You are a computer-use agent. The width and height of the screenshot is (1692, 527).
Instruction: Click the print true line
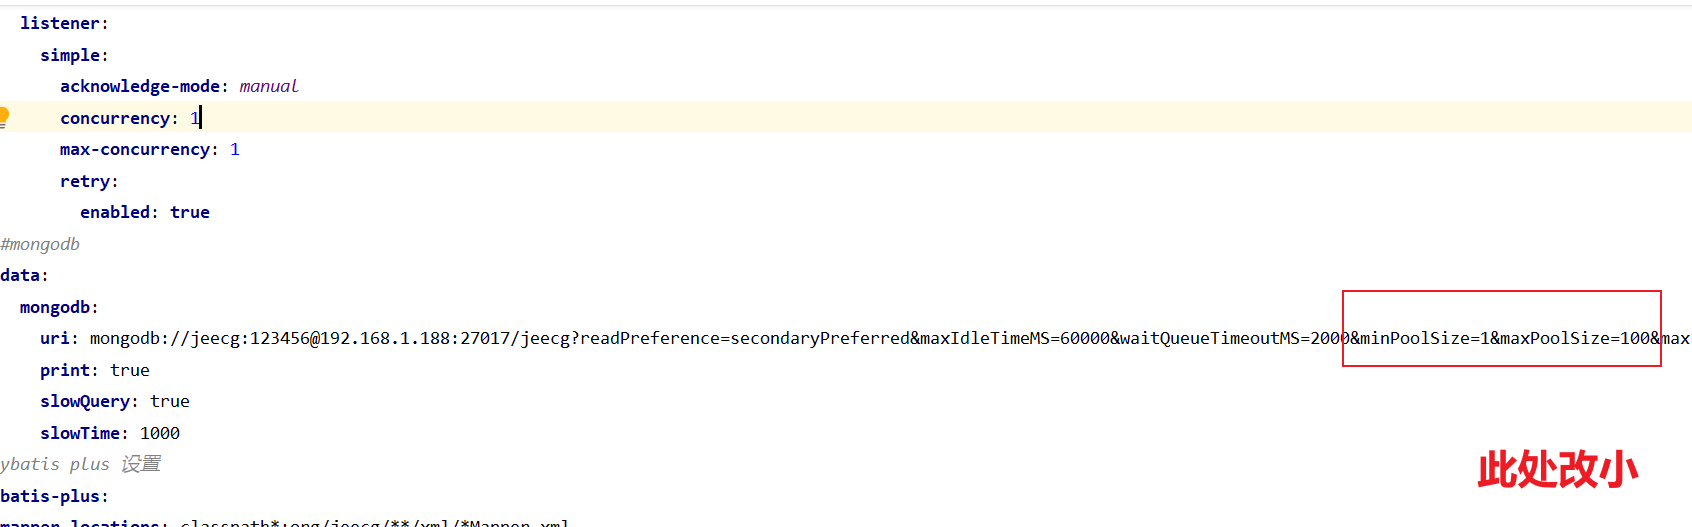tap(95, 370)
